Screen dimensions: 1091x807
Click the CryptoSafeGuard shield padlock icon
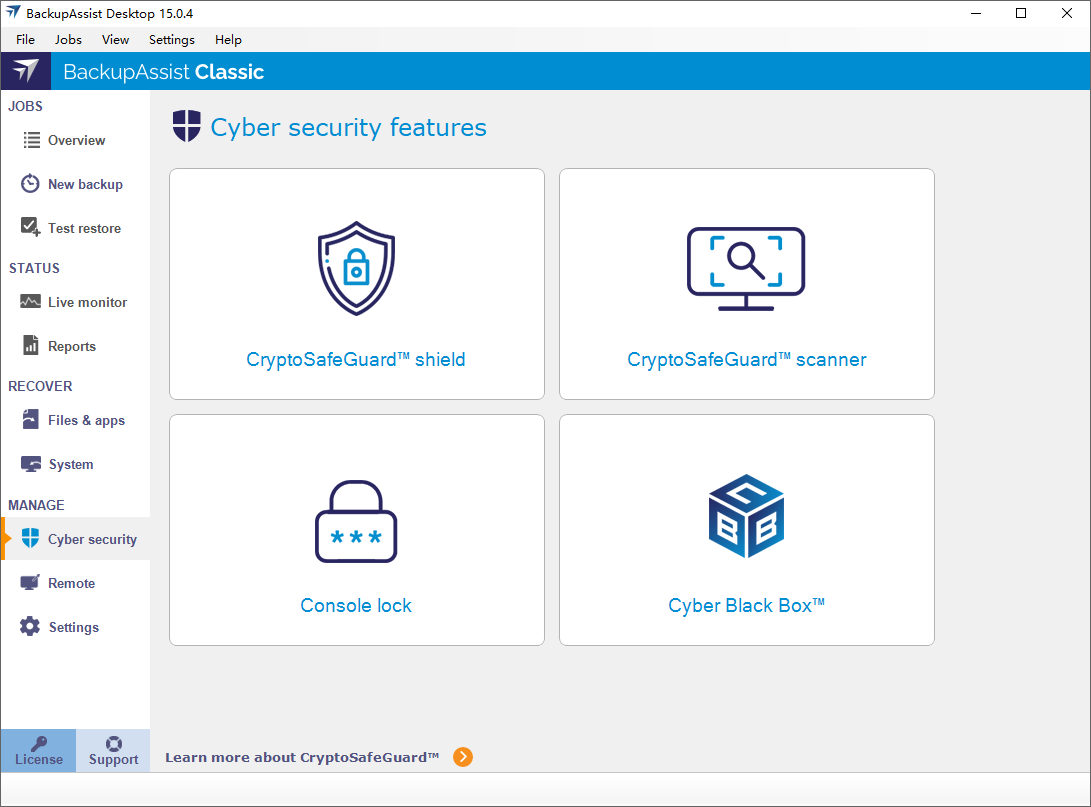[x=356, y=268]
